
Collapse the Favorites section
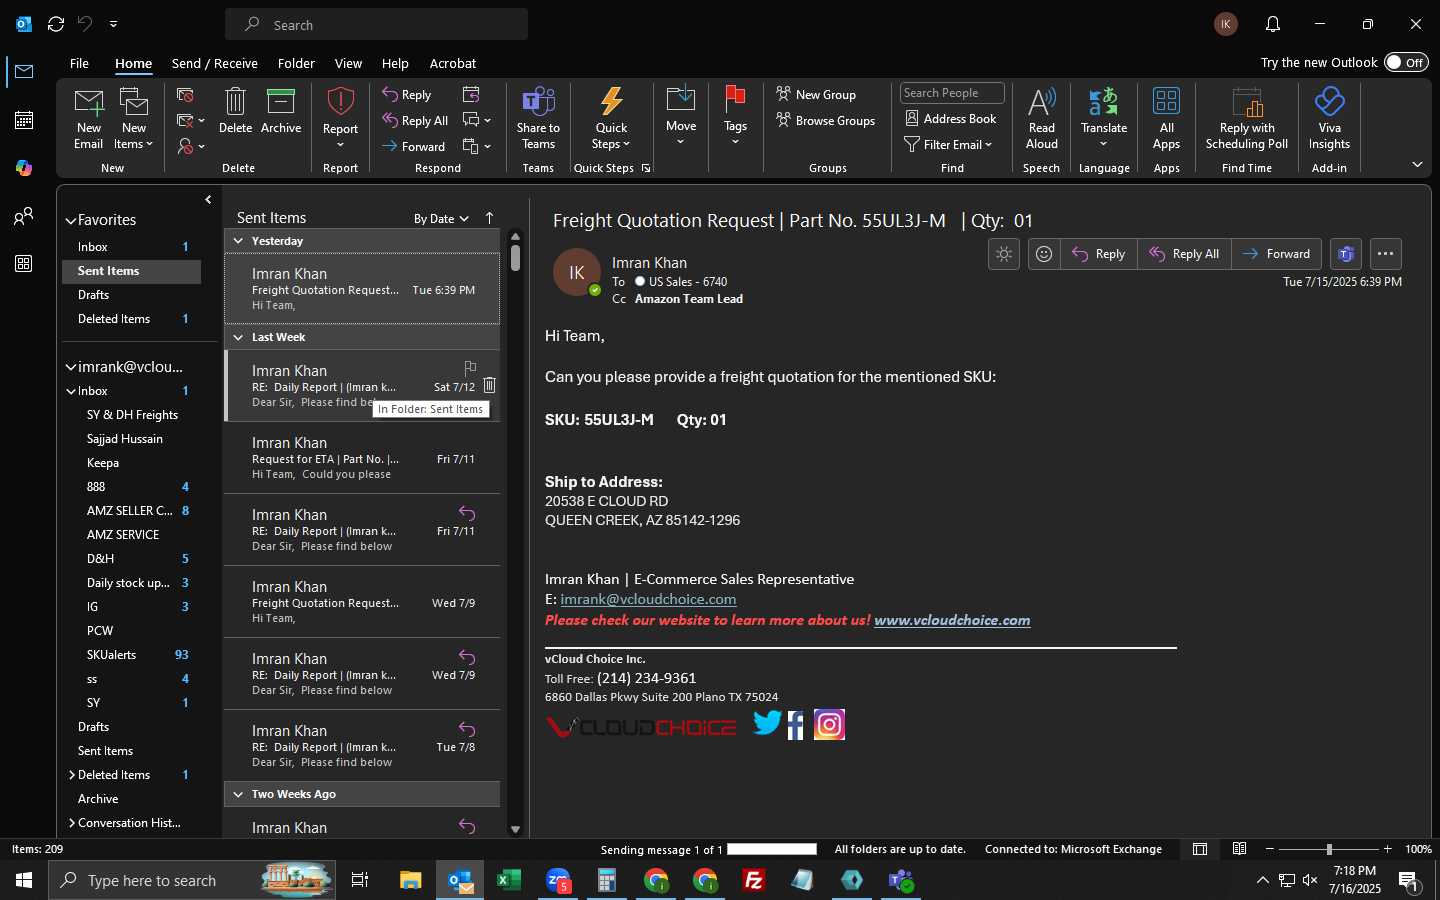(x=71, y=220)
